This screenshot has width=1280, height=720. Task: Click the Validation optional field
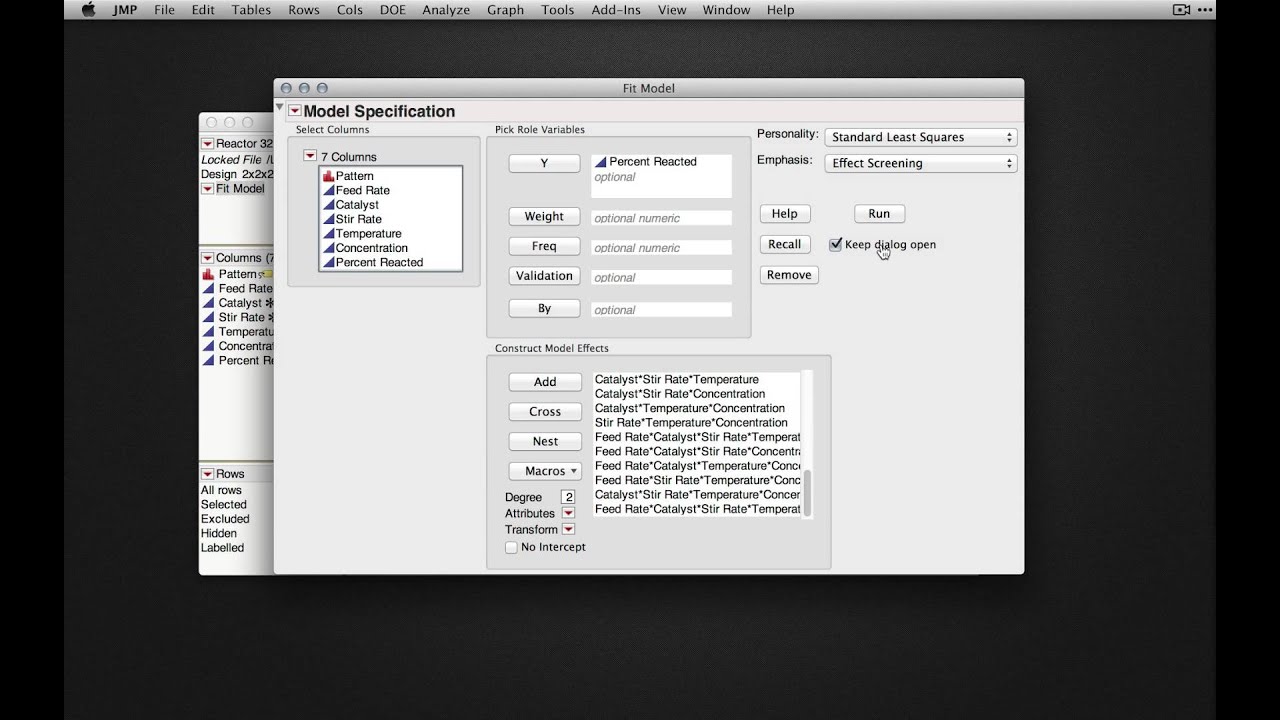point(661,278)
